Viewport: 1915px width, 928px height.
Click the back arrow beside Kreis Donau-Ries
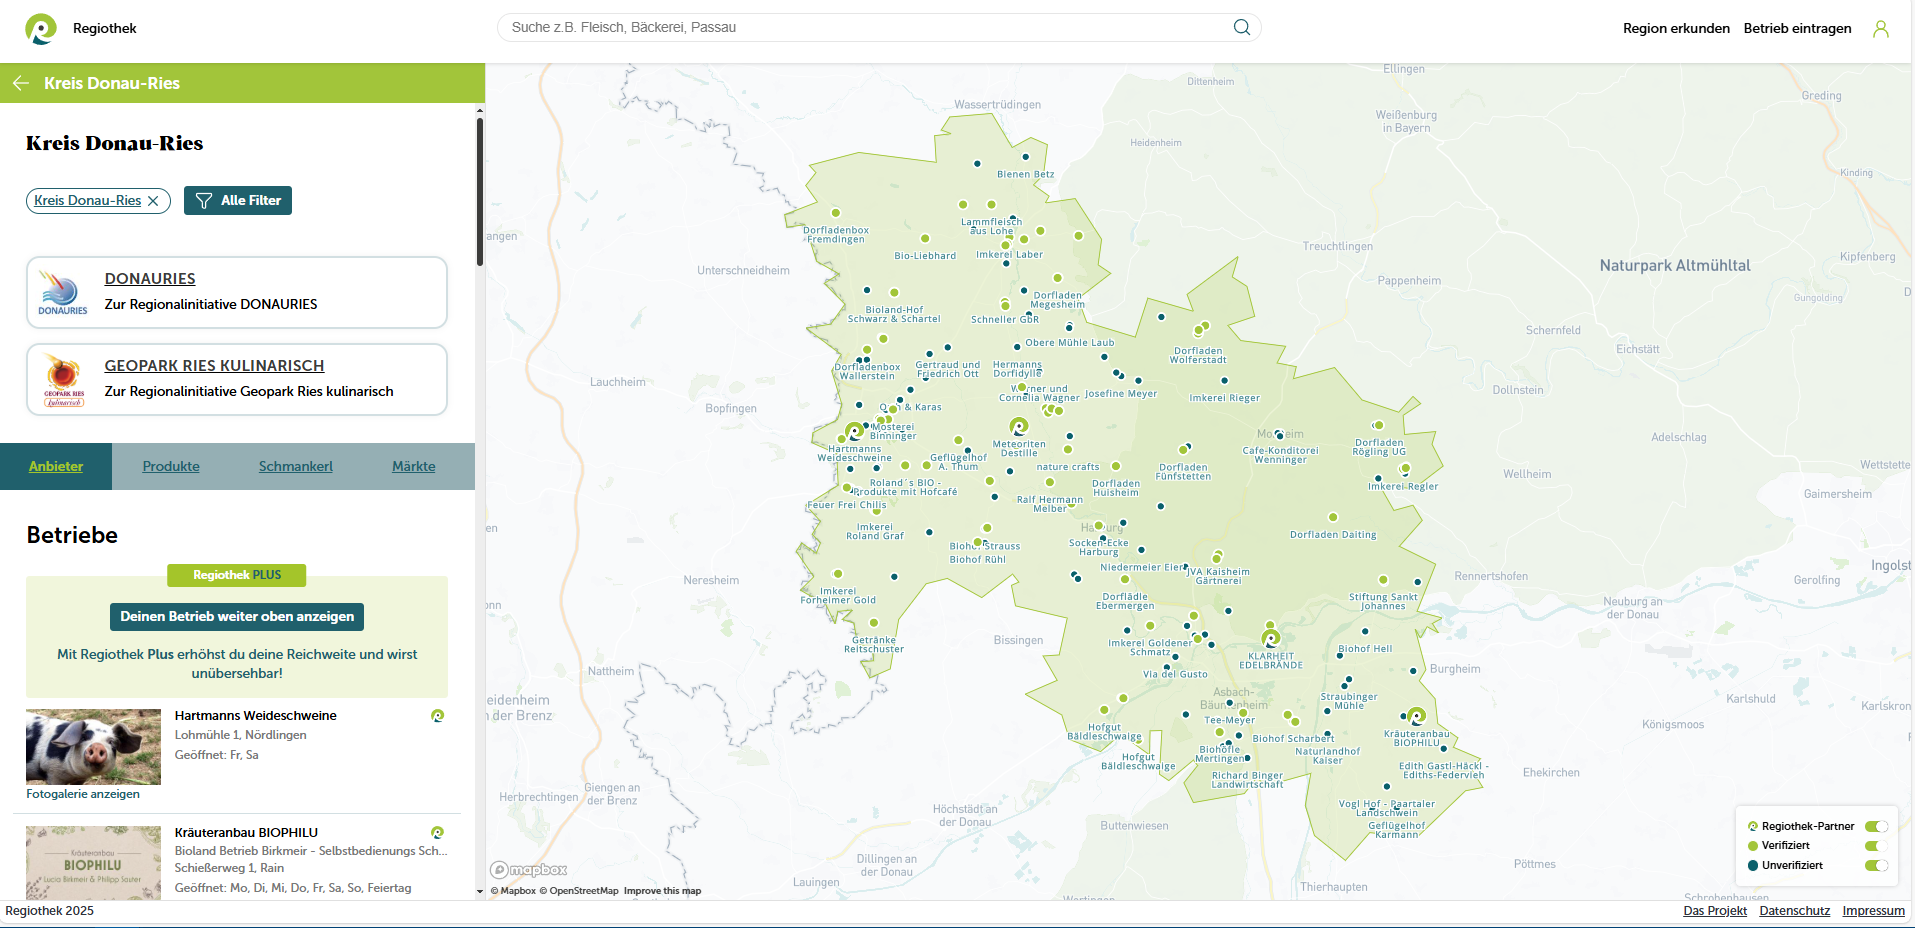(x=21, y=83)
